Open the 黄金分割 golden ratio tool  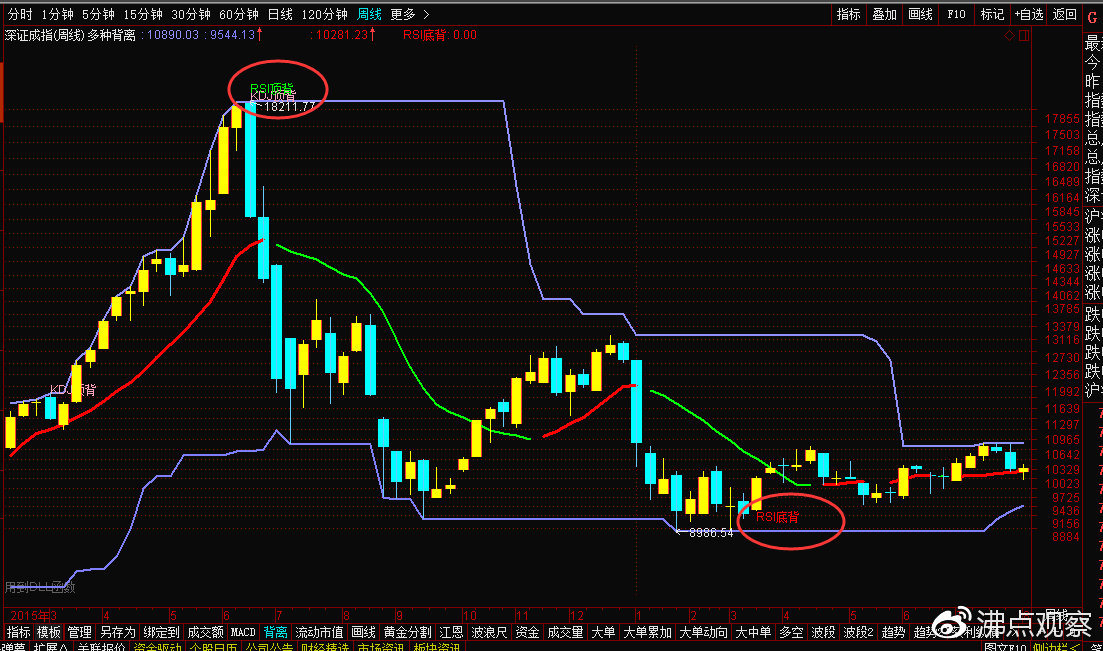[407, 632]
